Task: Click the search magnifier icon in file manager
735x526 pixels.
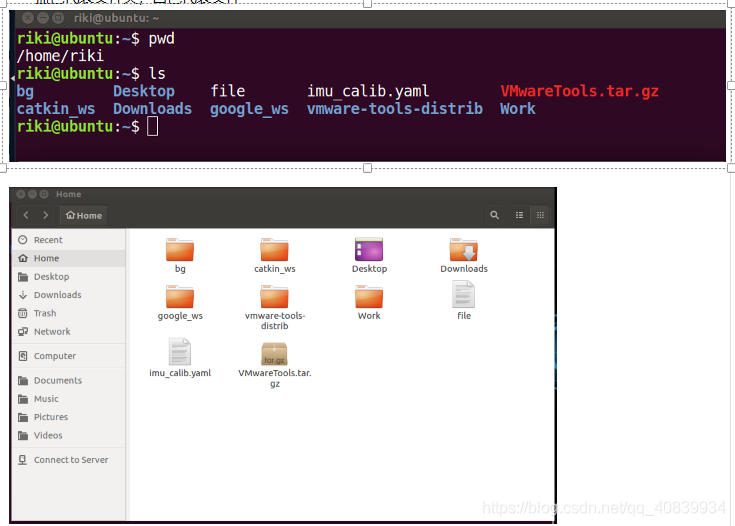Action: (x=495, y=215)
